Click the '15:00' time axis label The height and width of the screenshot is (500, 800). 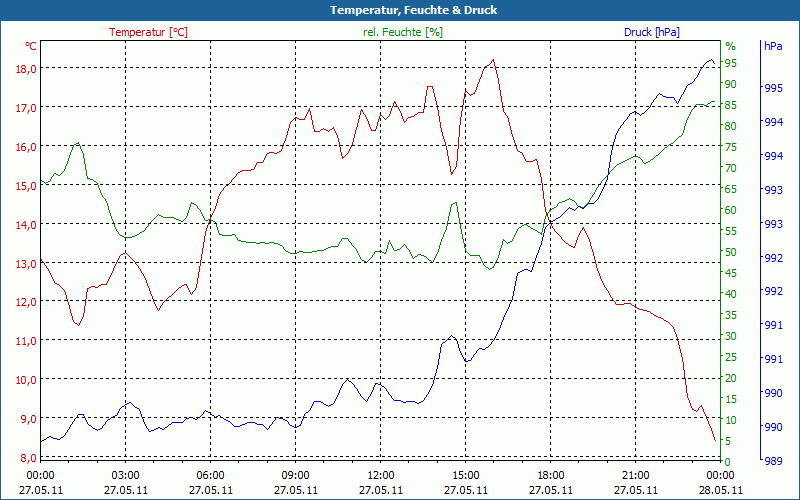coord(466,476)
